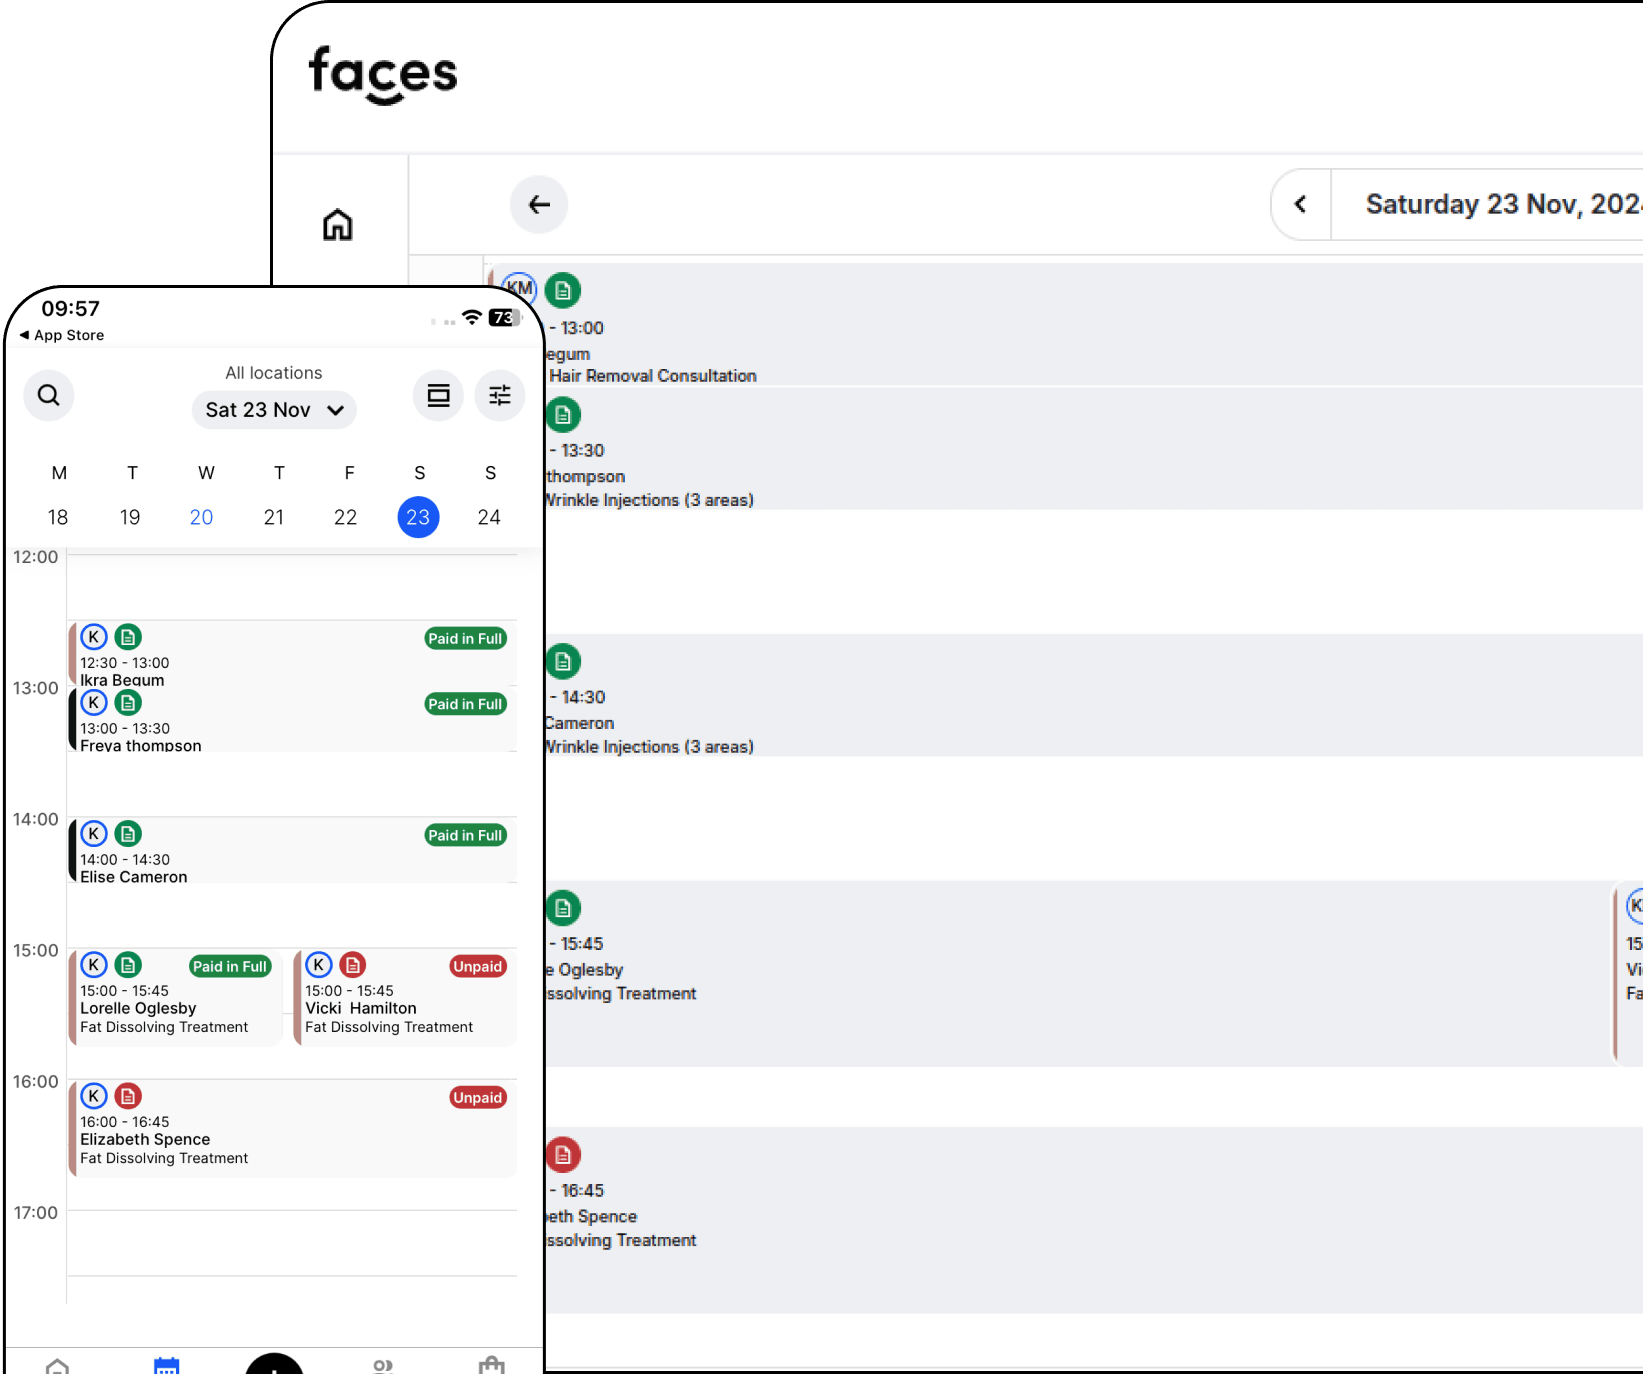Click the faces logo
This screenshot has width=1643, height=1374.
383,74
